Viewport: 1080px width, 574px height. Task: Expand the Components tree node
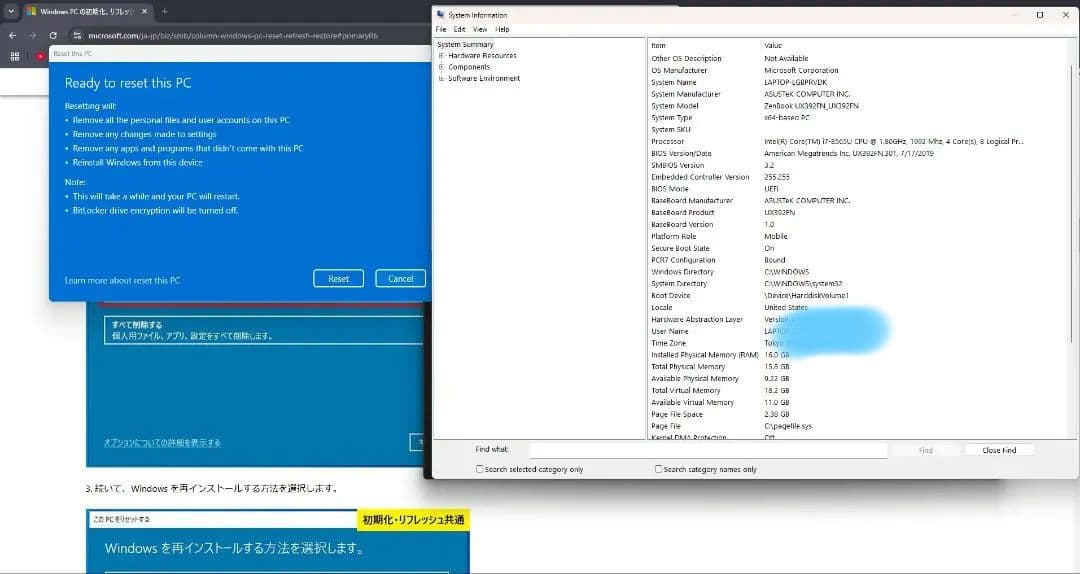441,67
